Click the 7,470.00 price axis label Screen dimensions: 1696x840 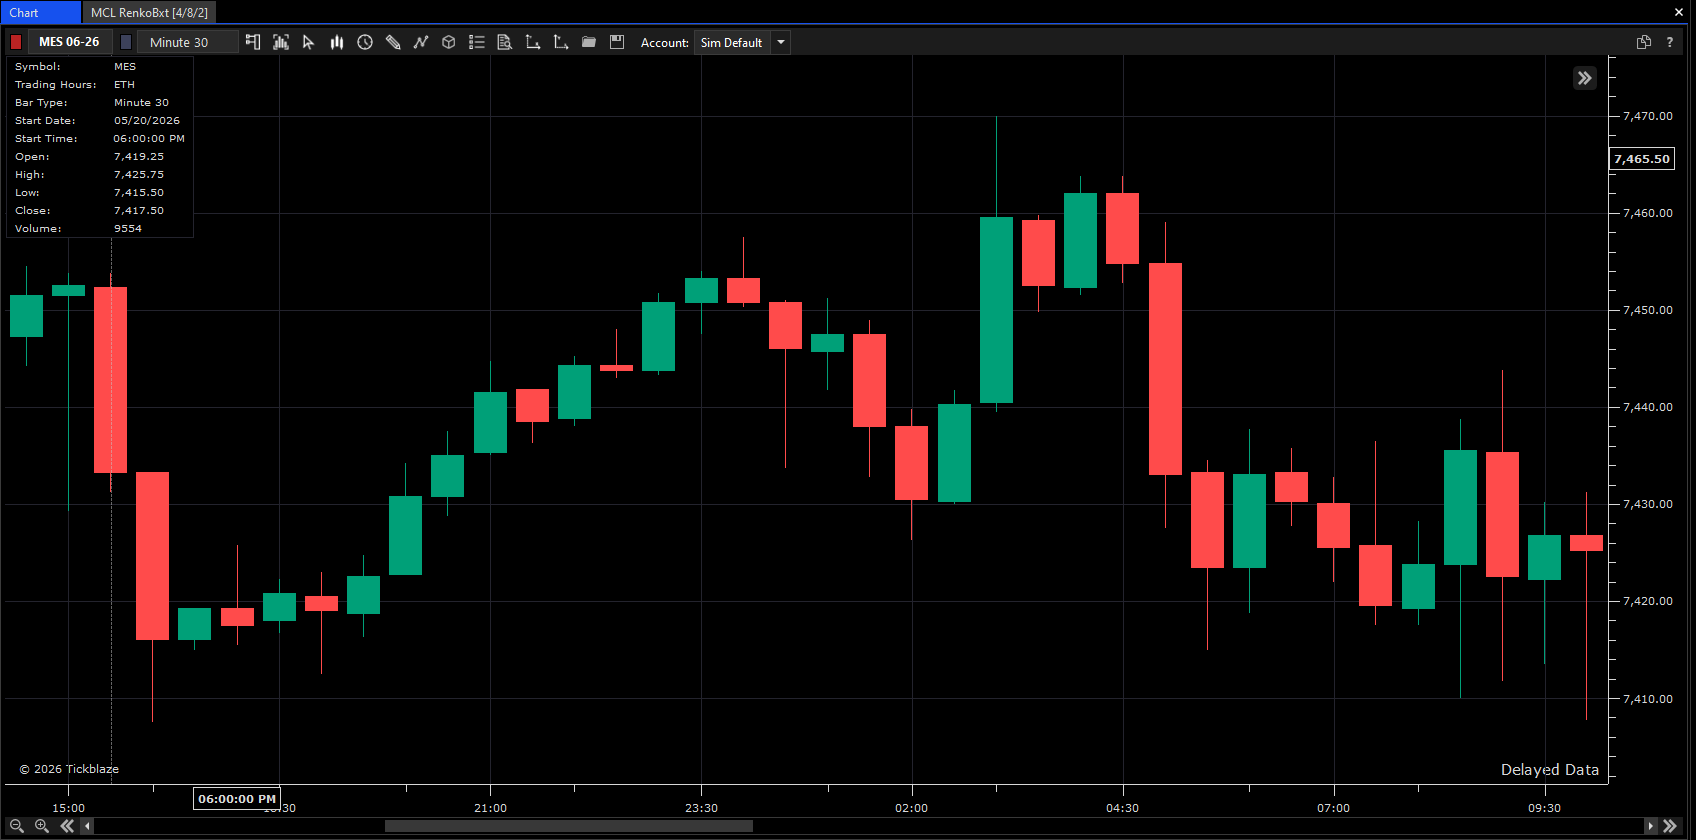coord(1647,116)
